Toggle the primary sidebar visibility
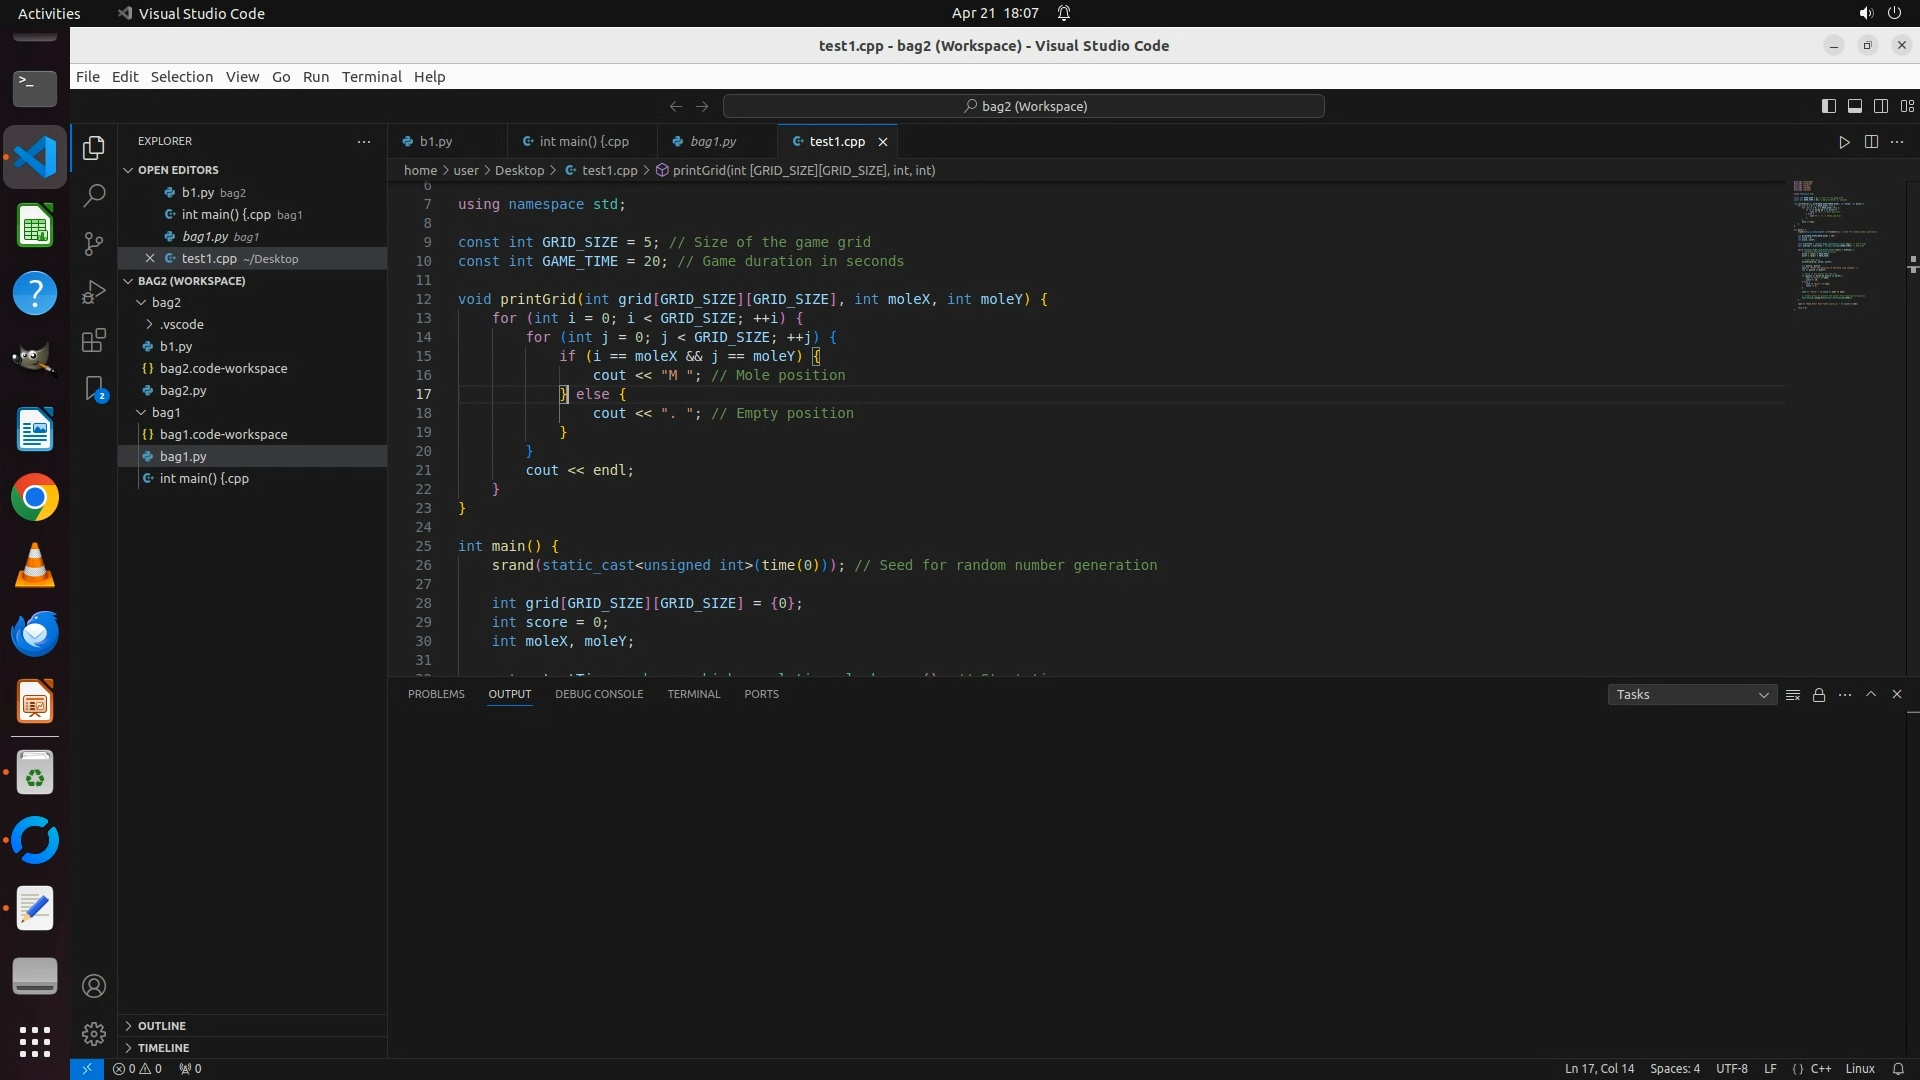This screenshot has width=1920, height=1080. point(1829,106)
